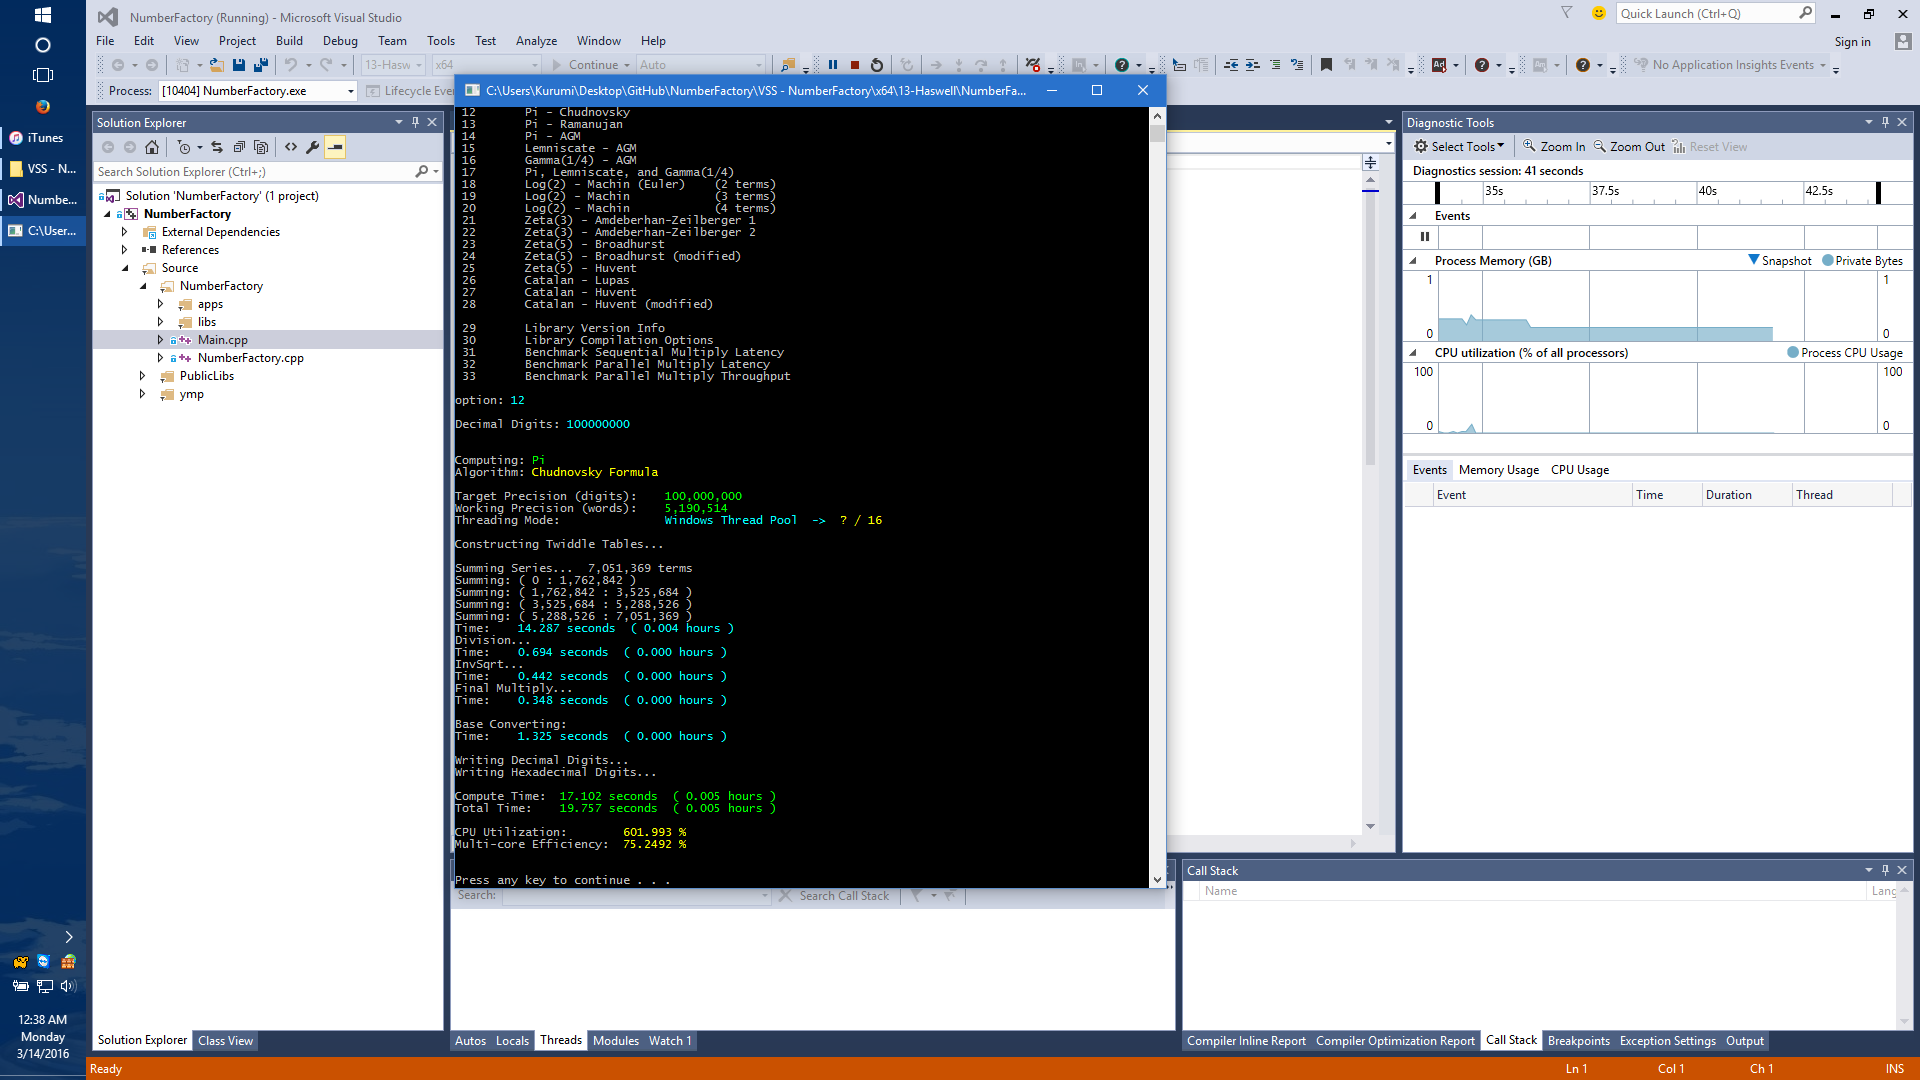Toggle Process CPU Usage legend

[1845, 353]
